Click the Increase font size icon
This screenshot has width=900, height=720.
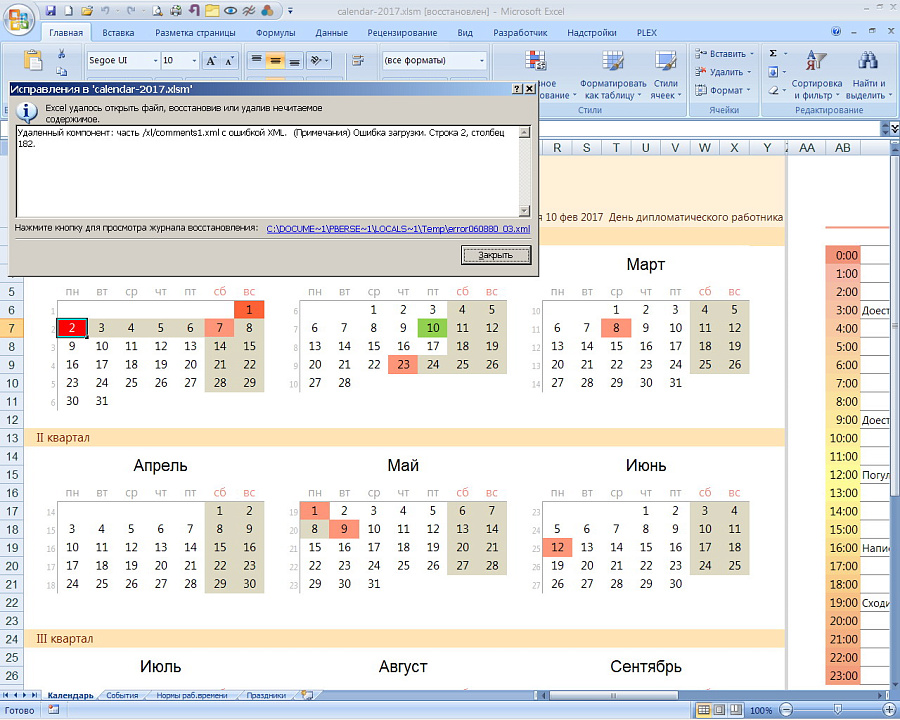click(211, 61)
